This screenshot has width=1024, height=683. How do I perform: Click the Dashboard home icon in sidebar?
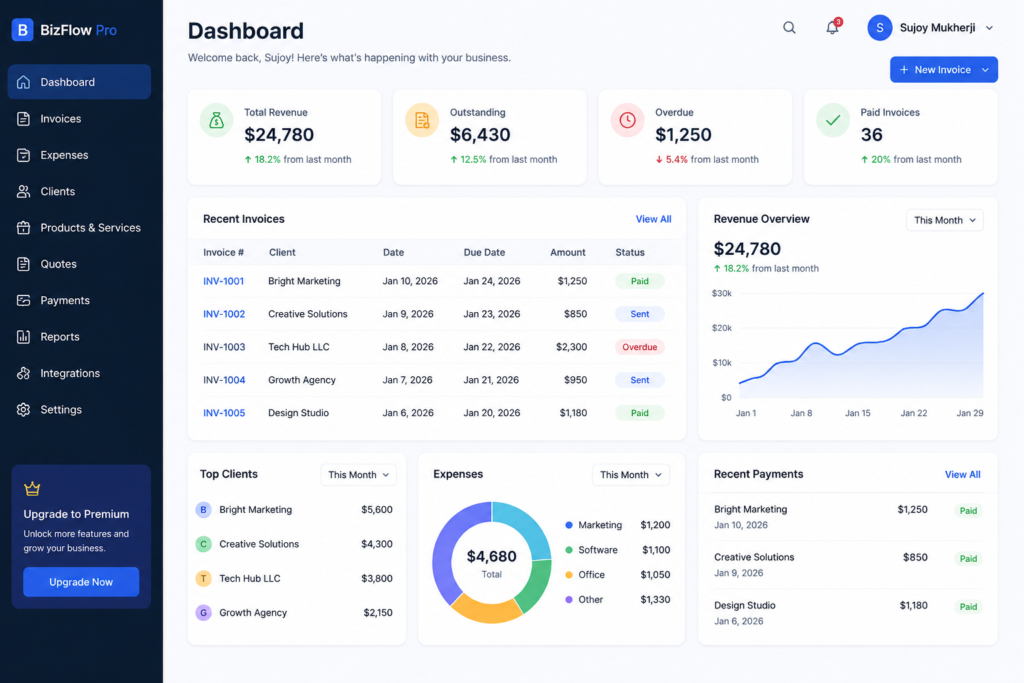pyautogui.click(x=24, y=82)
